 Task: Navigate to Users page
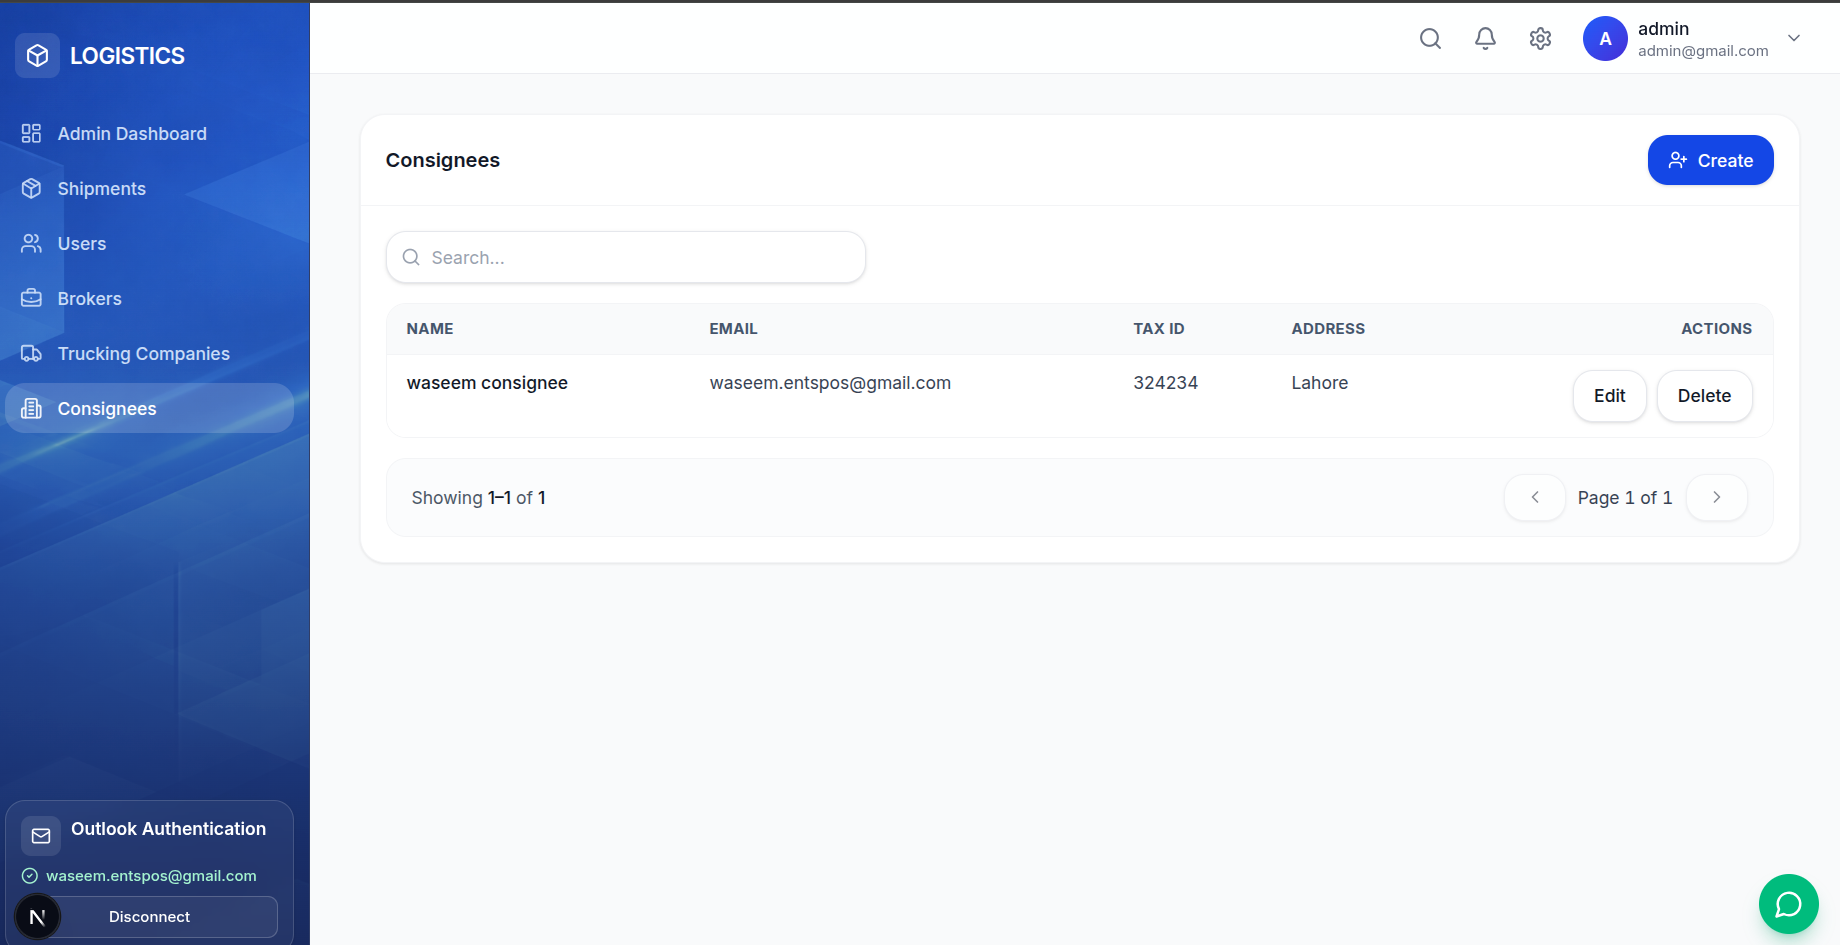149,244
